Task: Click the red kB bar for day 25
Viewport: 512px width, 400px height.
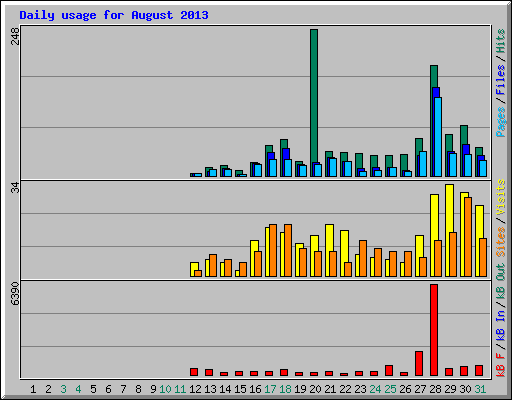Action: (389, 371)
